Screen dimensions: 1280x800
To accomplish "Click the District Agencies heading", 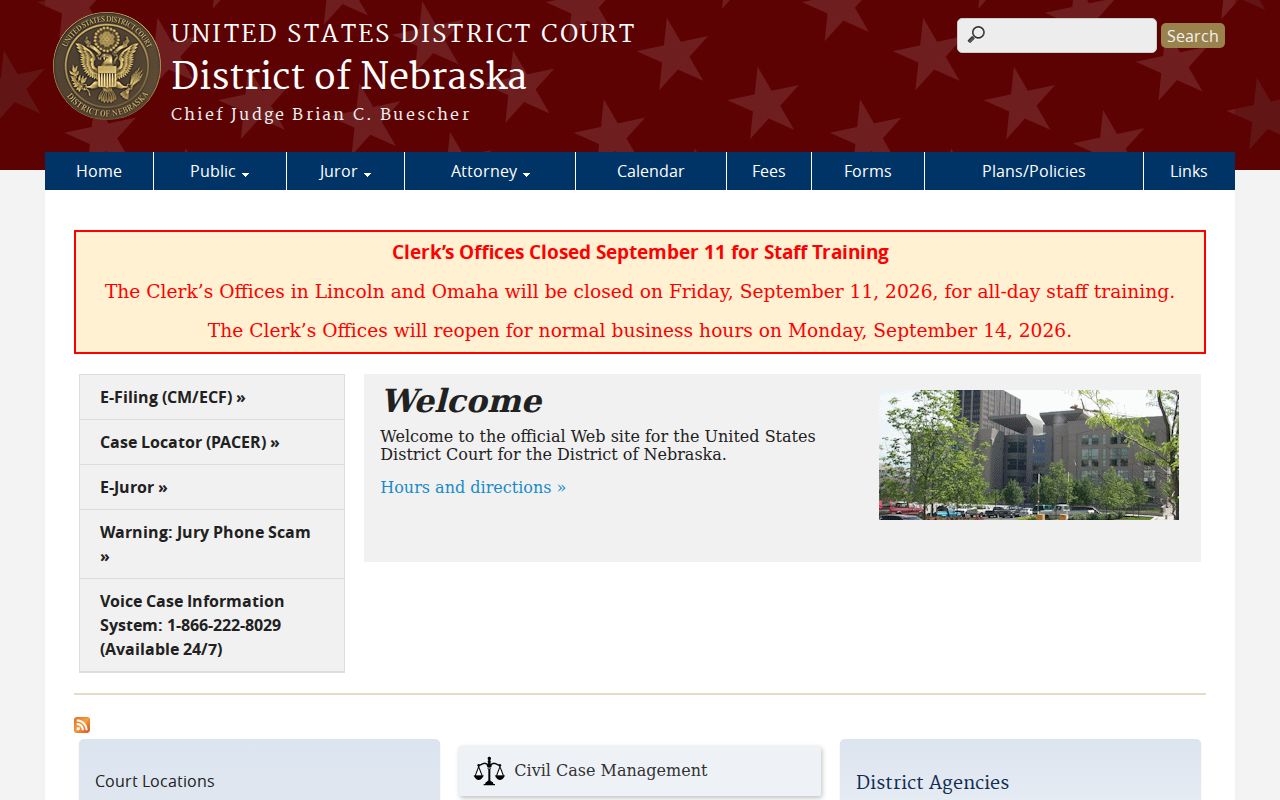I will [x=932, y=782].
